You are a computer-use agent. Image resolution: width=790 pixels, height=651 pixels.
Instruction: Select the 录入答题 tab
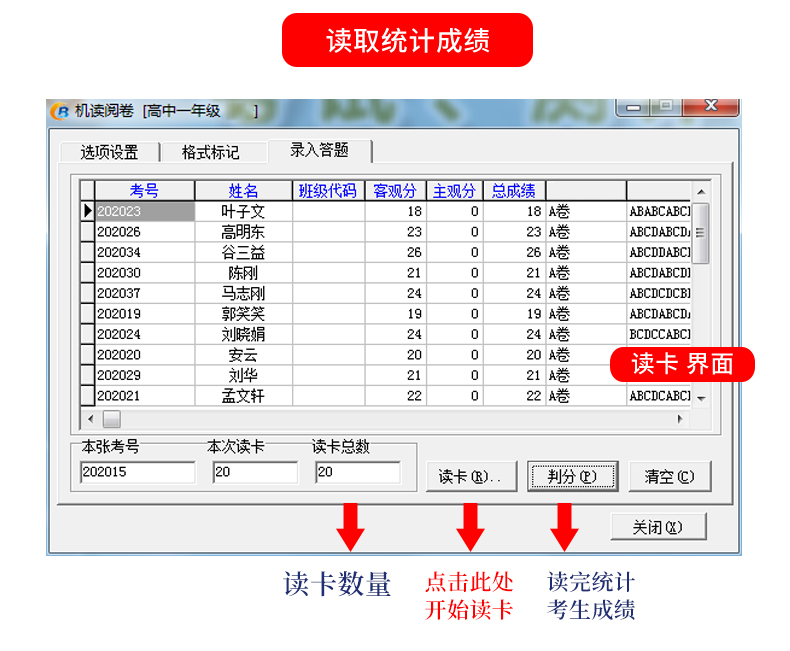319,150
